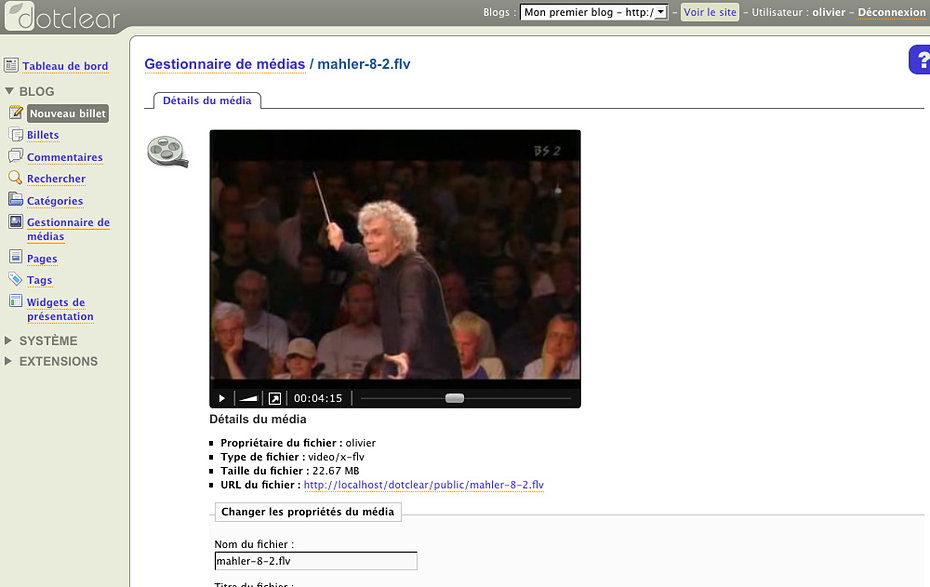Click the Catégories folder icon

[x=15, y=199]
